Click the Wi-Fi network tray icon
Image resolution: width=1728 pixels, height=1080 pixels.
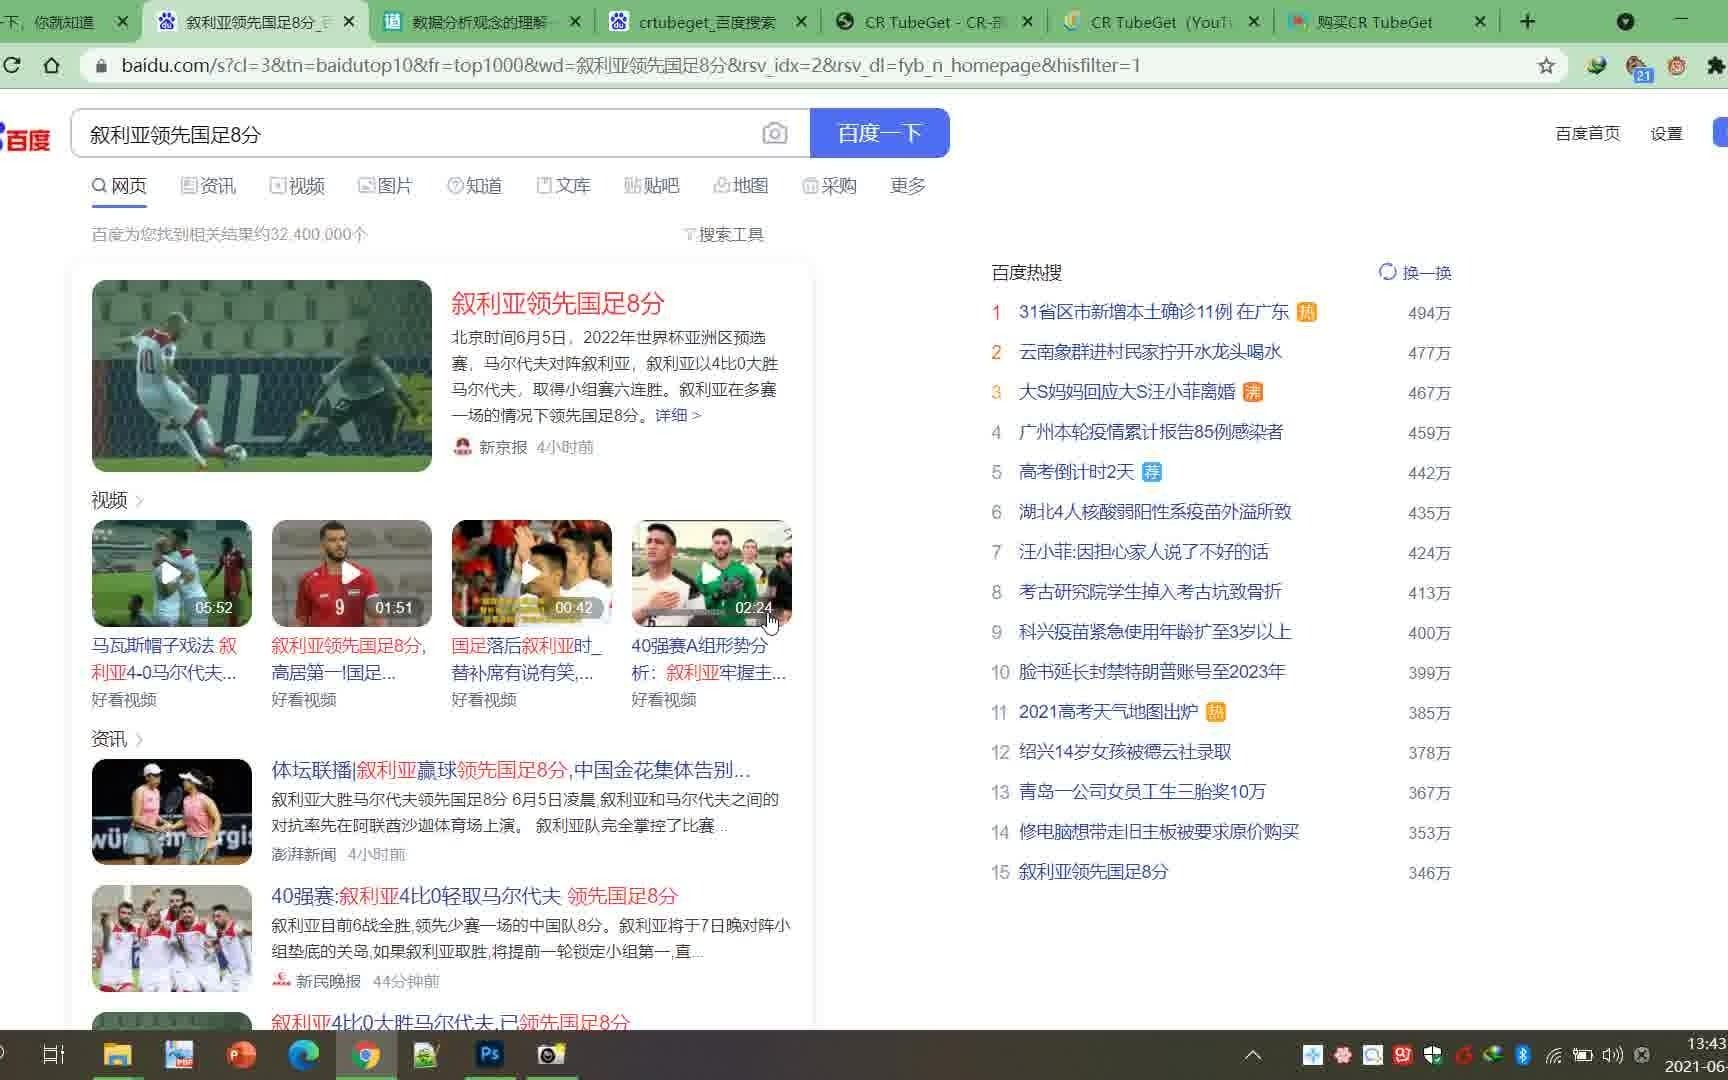1553,1054
